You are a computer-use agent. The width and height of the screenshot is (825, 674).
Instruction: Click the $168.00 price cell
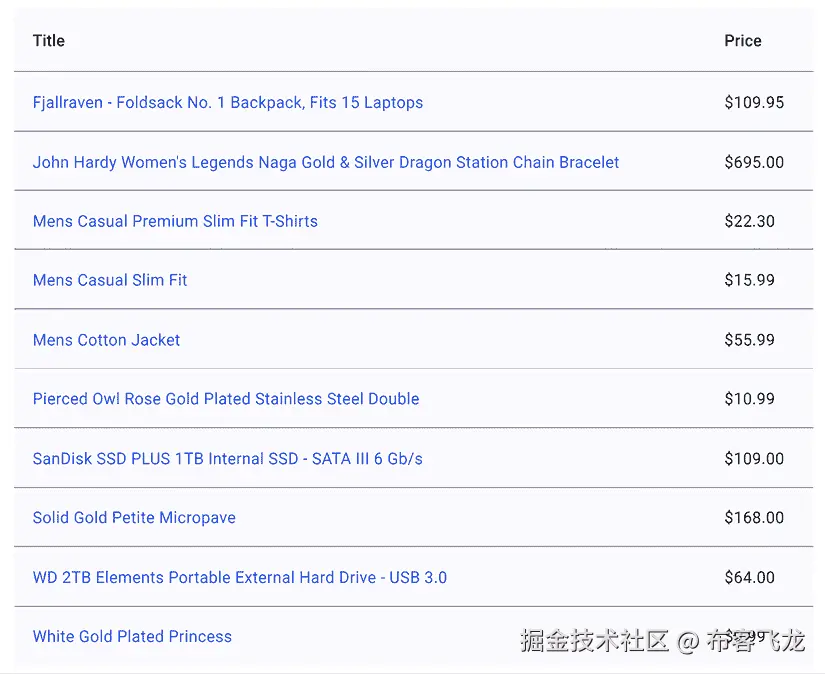[754, 518]
